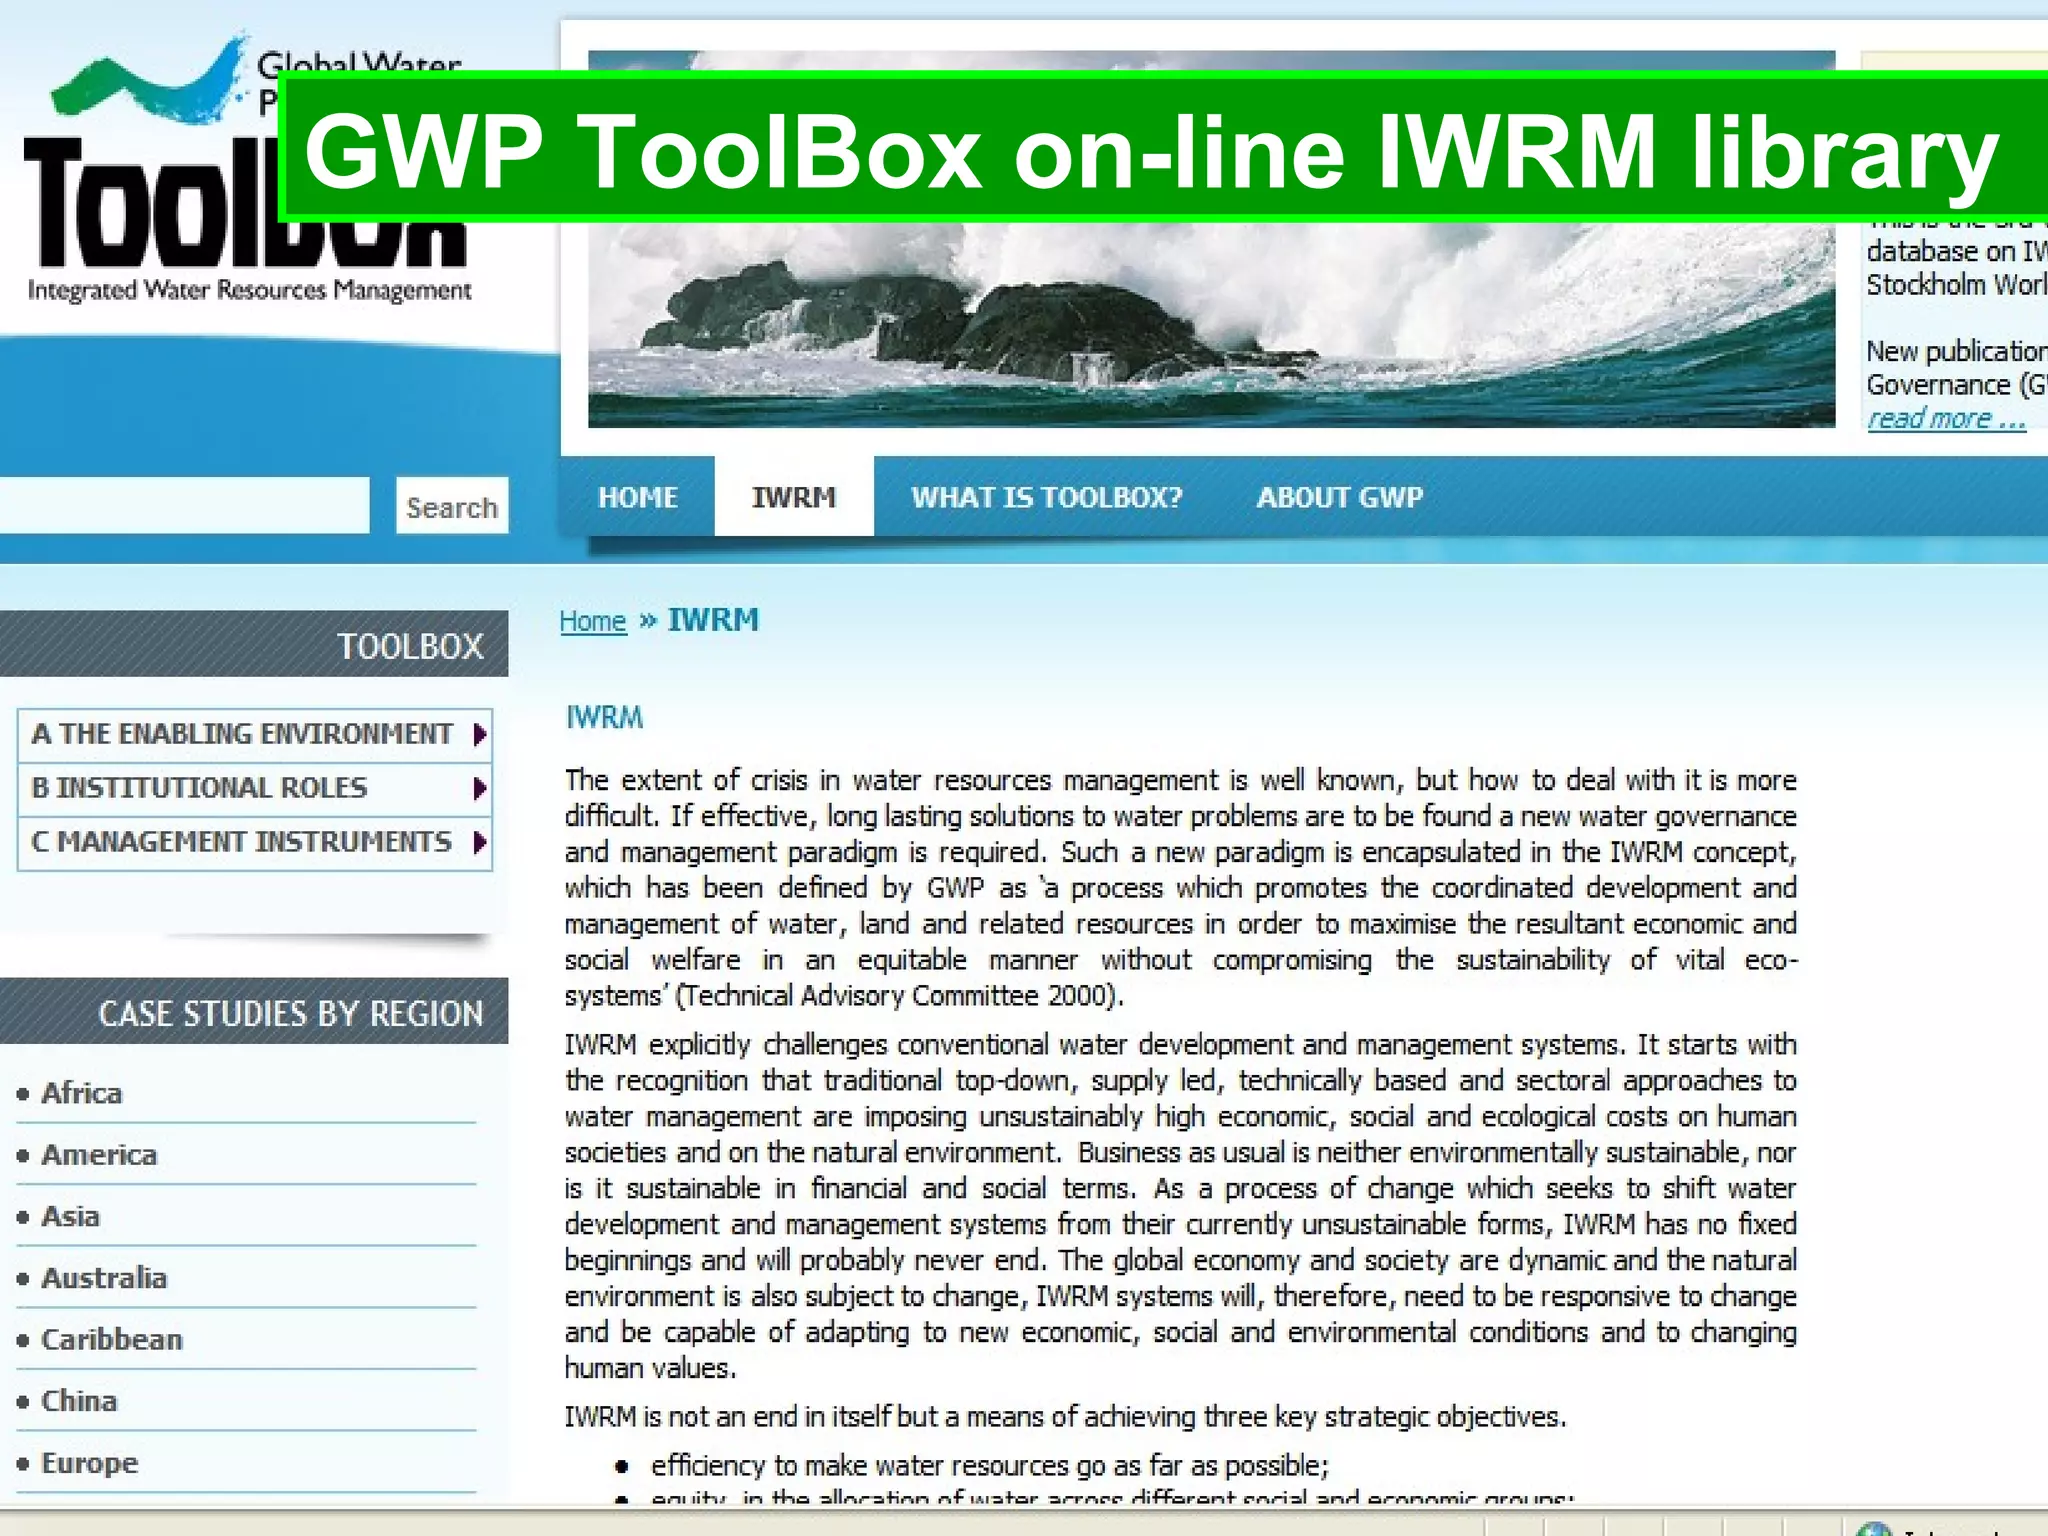Click the IWRM breadcrumb title
The height and width of the screenshot is (1536, 2048).
coord(713,620)
